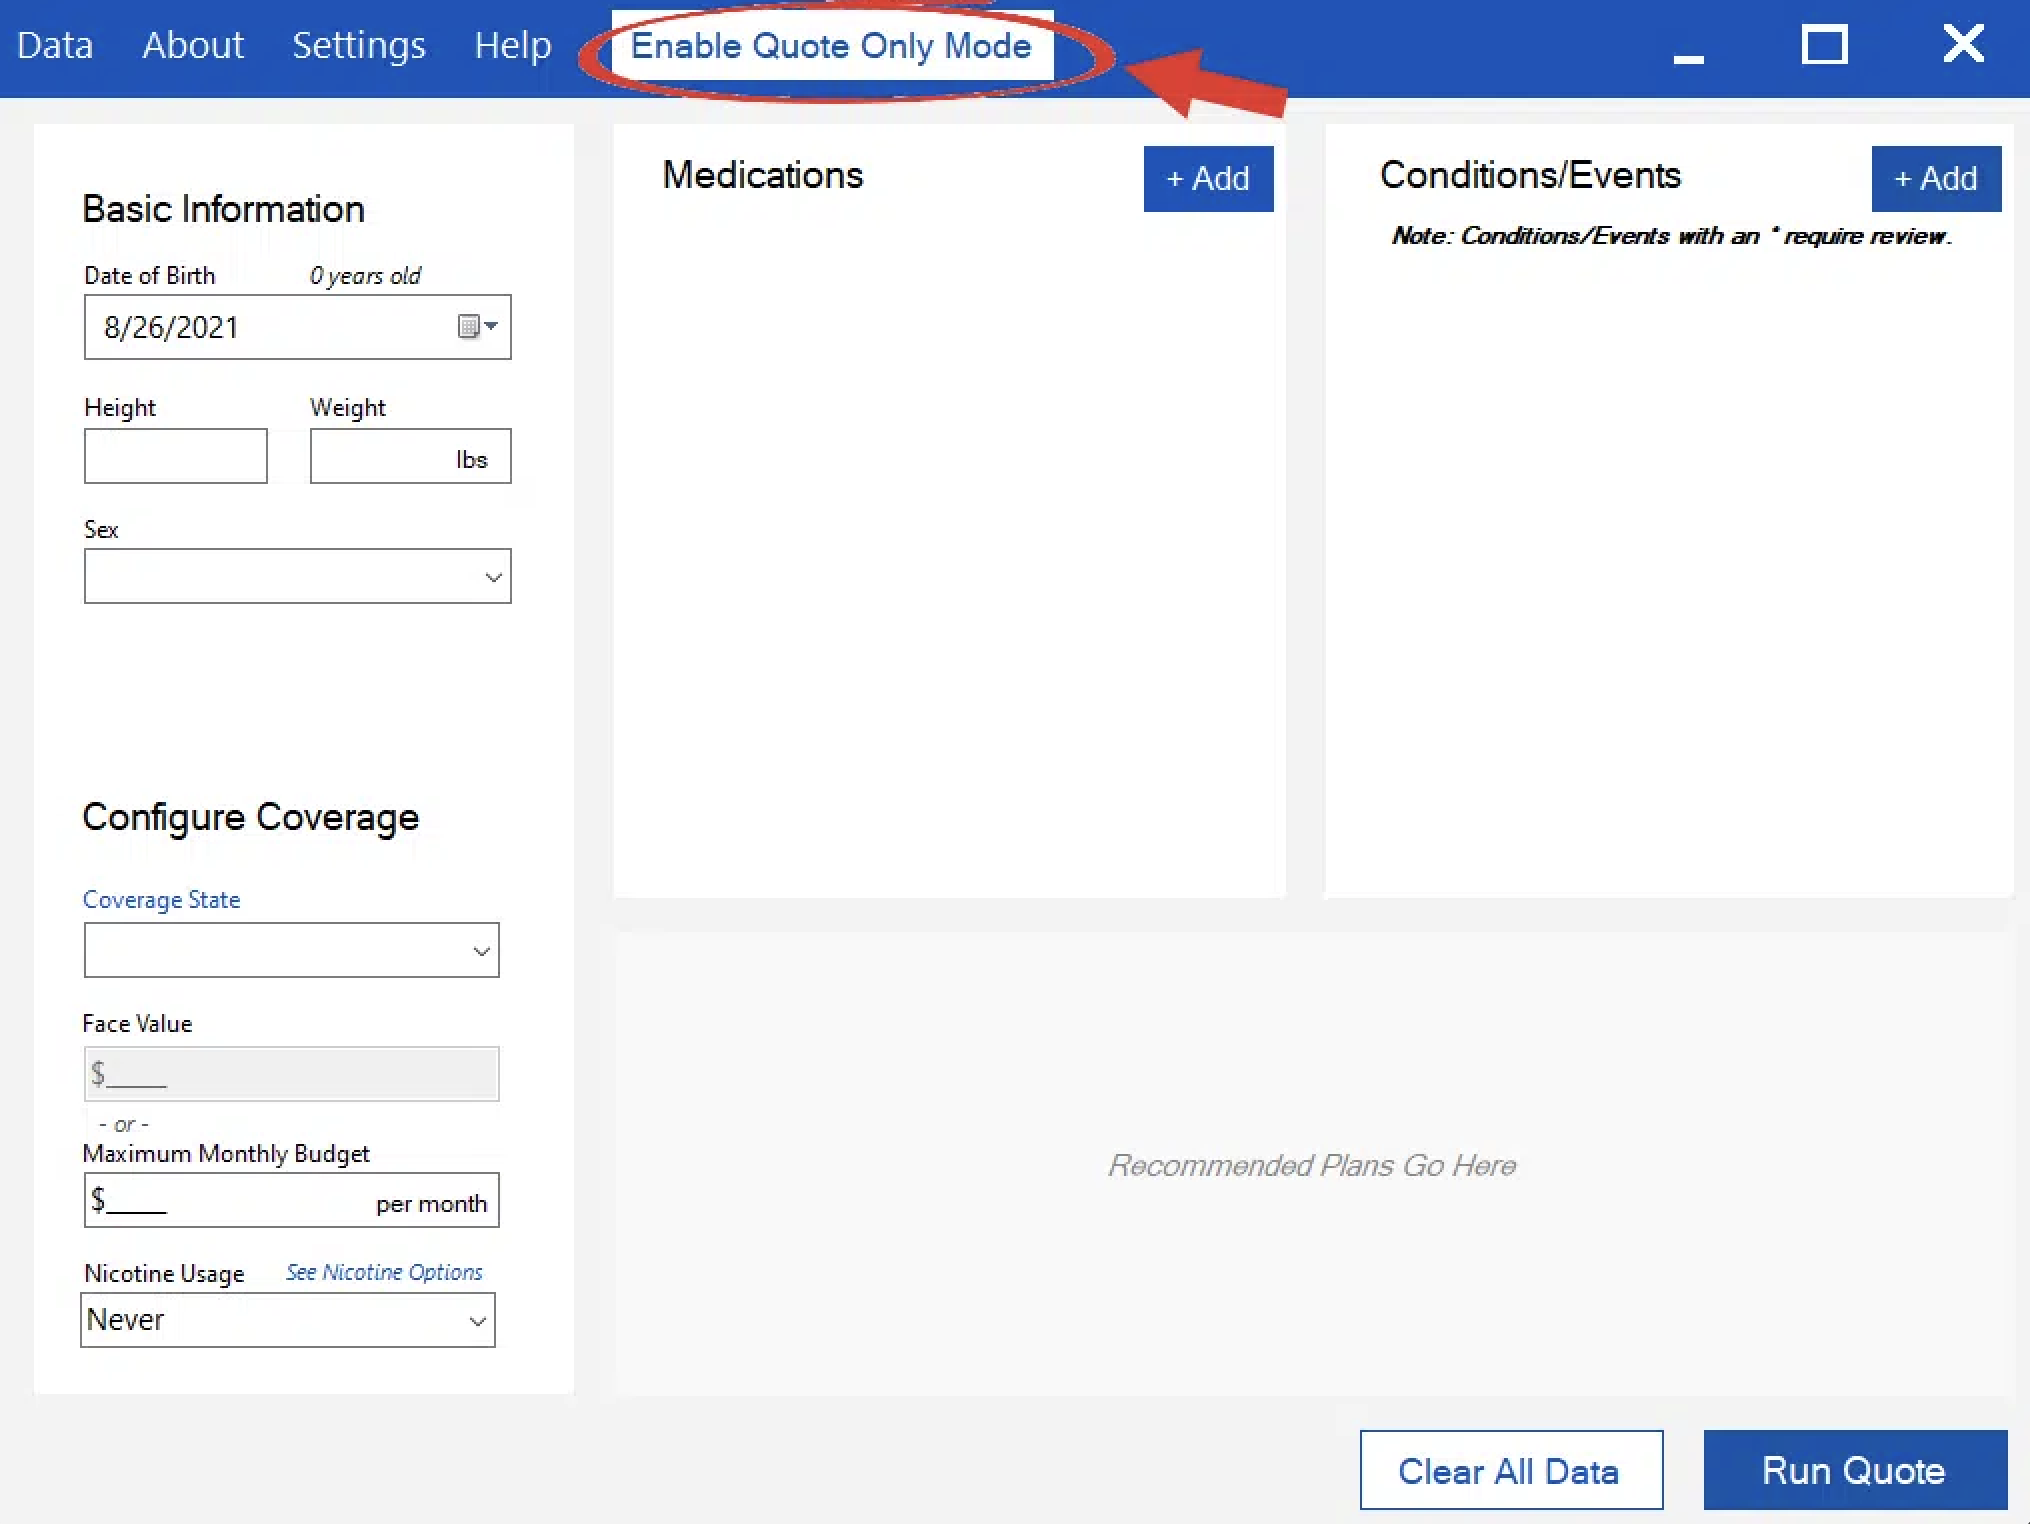Open the Date of Birth calendar picker
The image size is (2030, 1524).
[477, 327]
